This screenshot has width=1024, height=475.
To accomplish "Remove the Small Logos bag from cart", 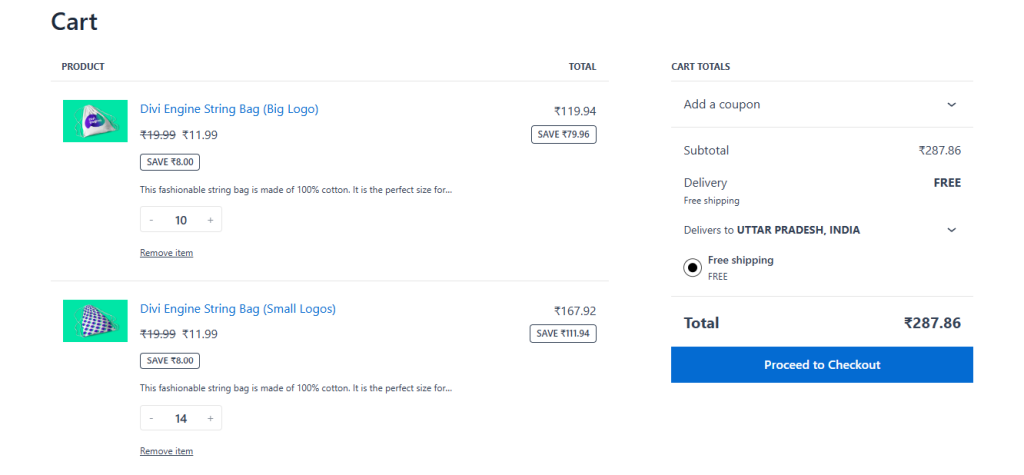I will [x=166, y=452].
